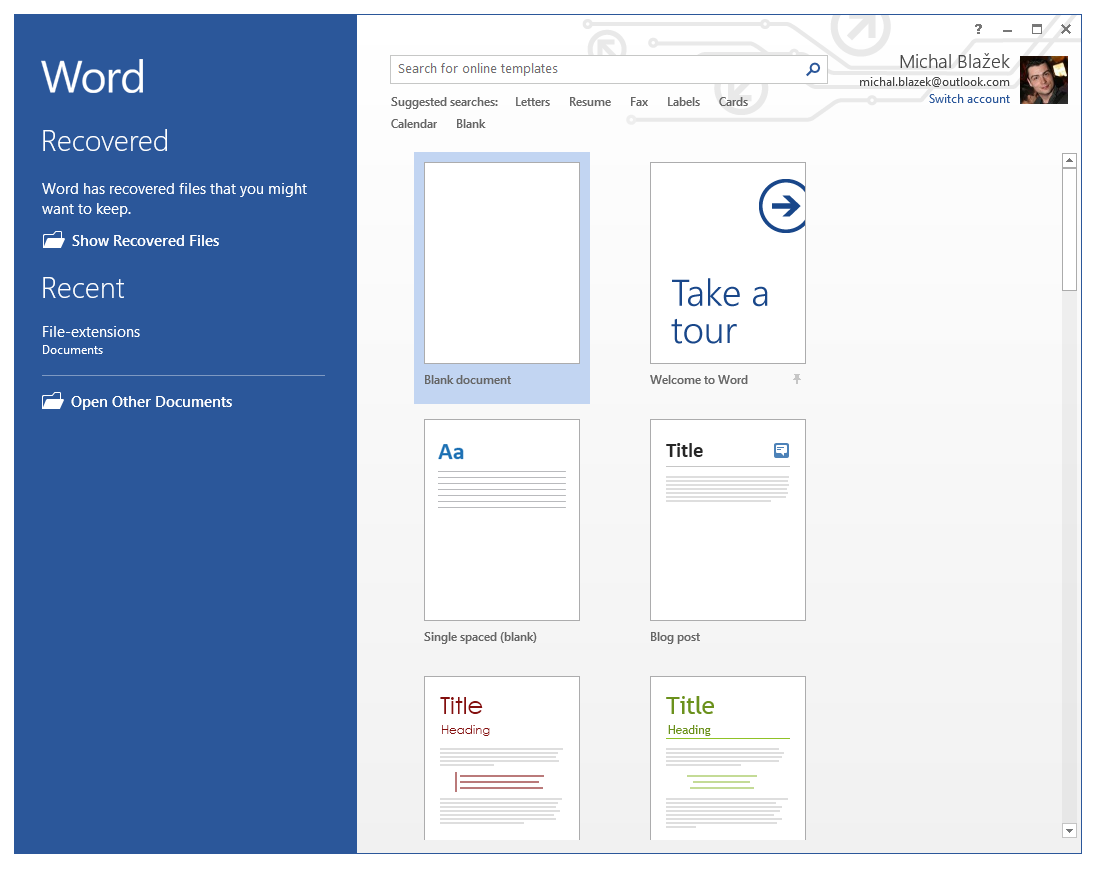The width and height of the screenshot is (1100, 872).
Task: Click the folder icon beside Show Recovered Files
Action: (53, 241)
